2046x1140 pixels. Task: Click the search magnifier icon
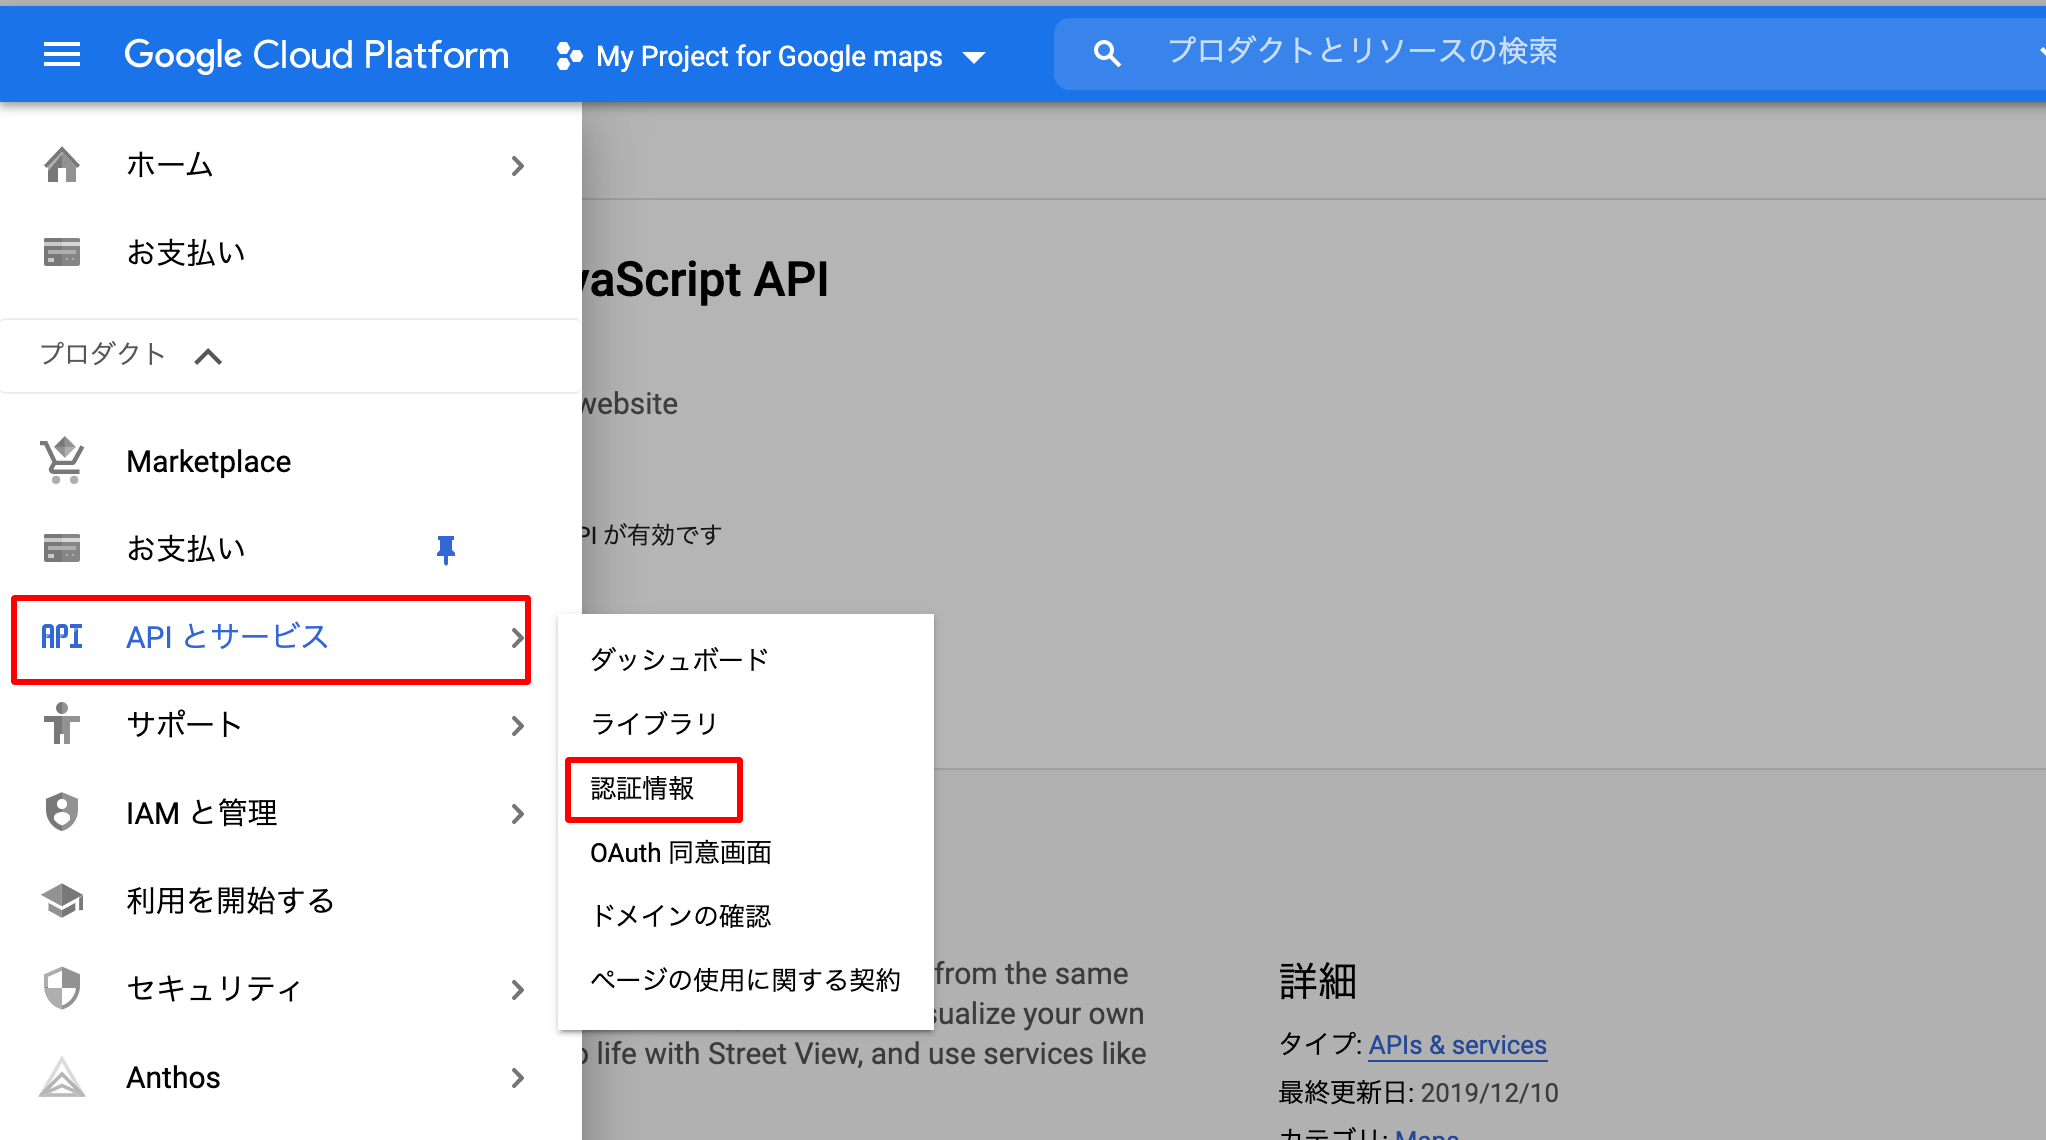tap(1106, 53)
